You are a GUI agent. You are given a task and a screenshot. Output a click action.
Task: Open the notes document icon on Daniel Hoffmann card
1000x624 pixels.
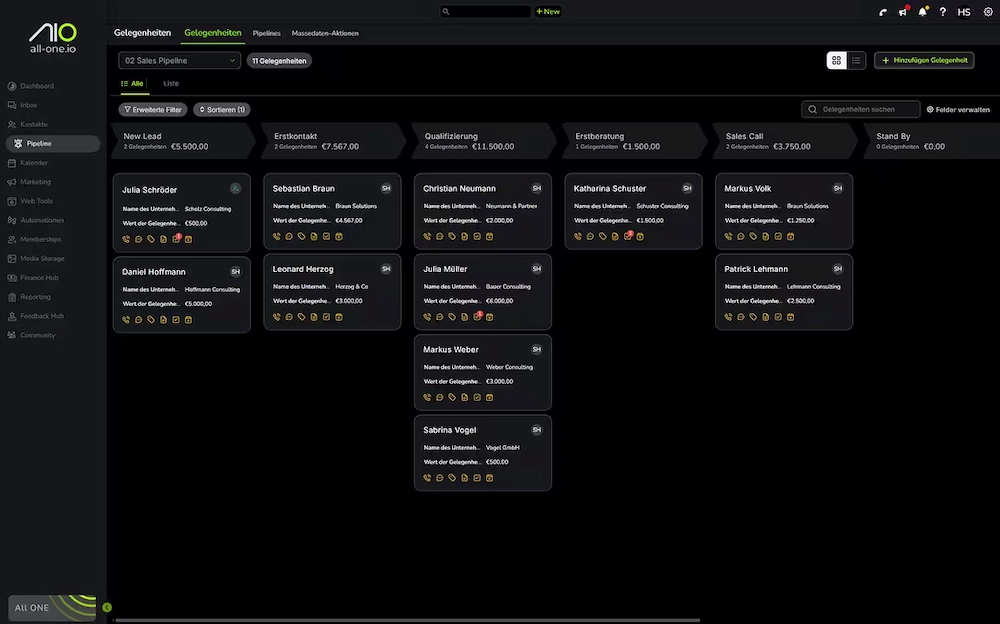(x=163, y=320)
